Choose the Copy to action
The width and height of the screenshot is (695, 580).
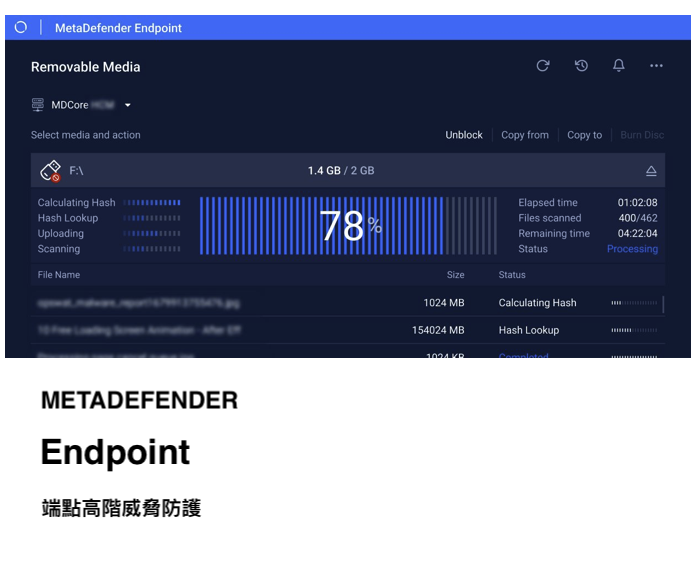(584, 135)
